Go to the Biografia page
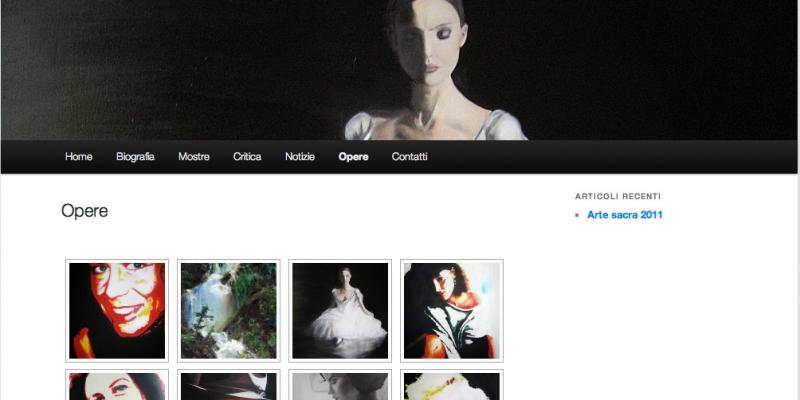This screenshot has width=800, height=400. pos(135,157)
